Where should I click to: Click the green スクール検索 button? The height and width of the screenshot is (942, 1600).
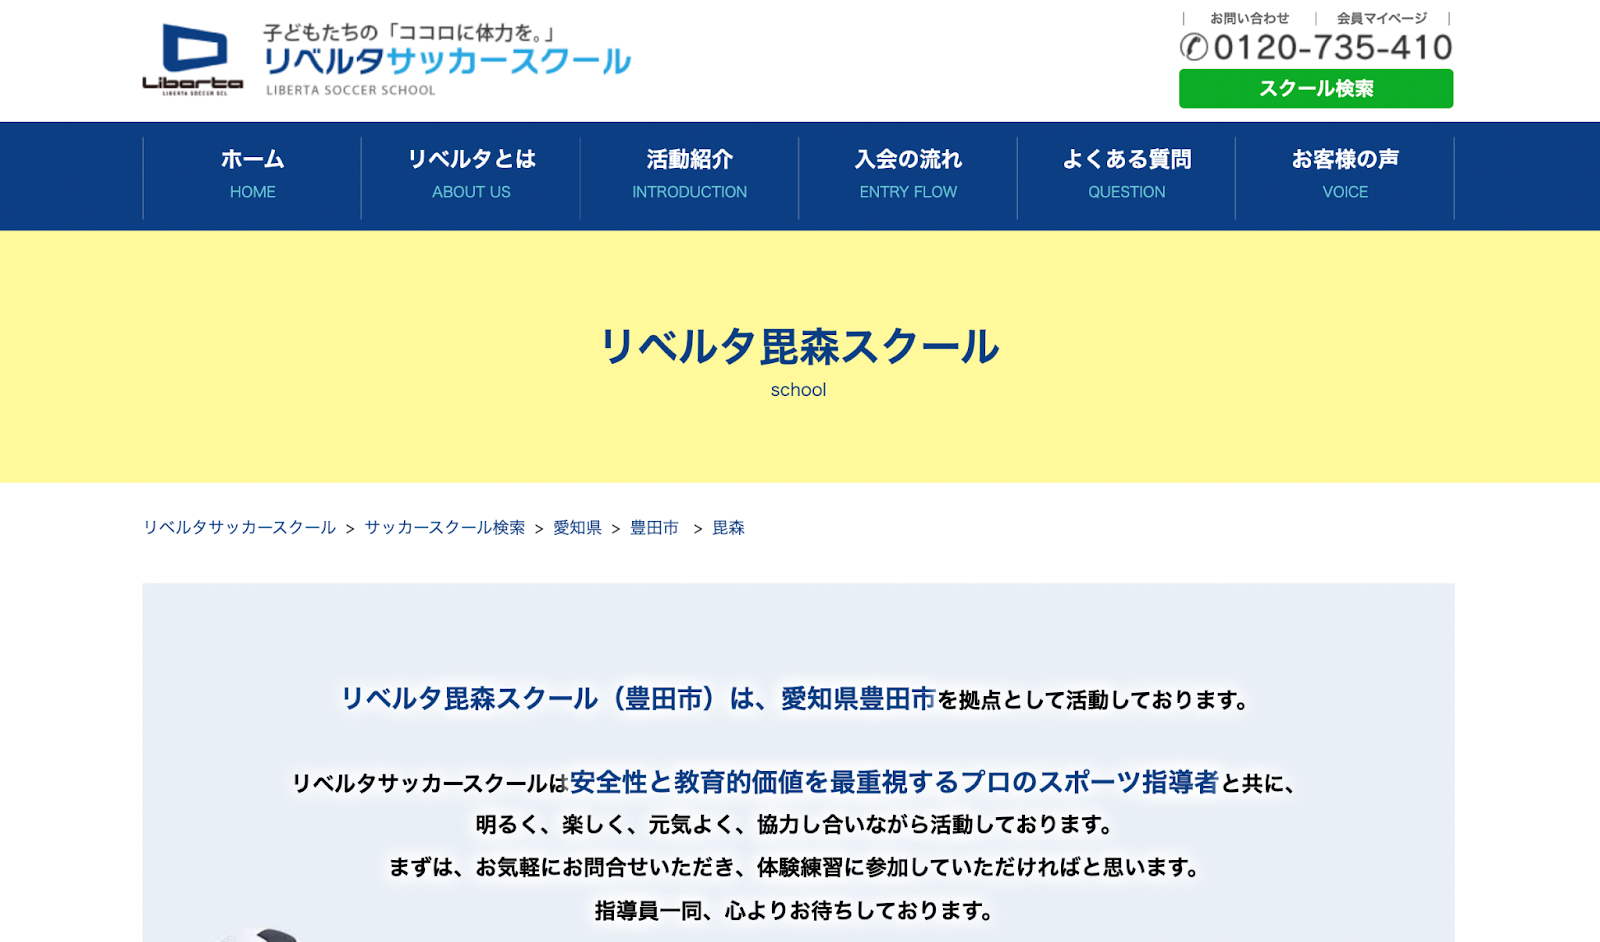click(x=1316, y=88)
